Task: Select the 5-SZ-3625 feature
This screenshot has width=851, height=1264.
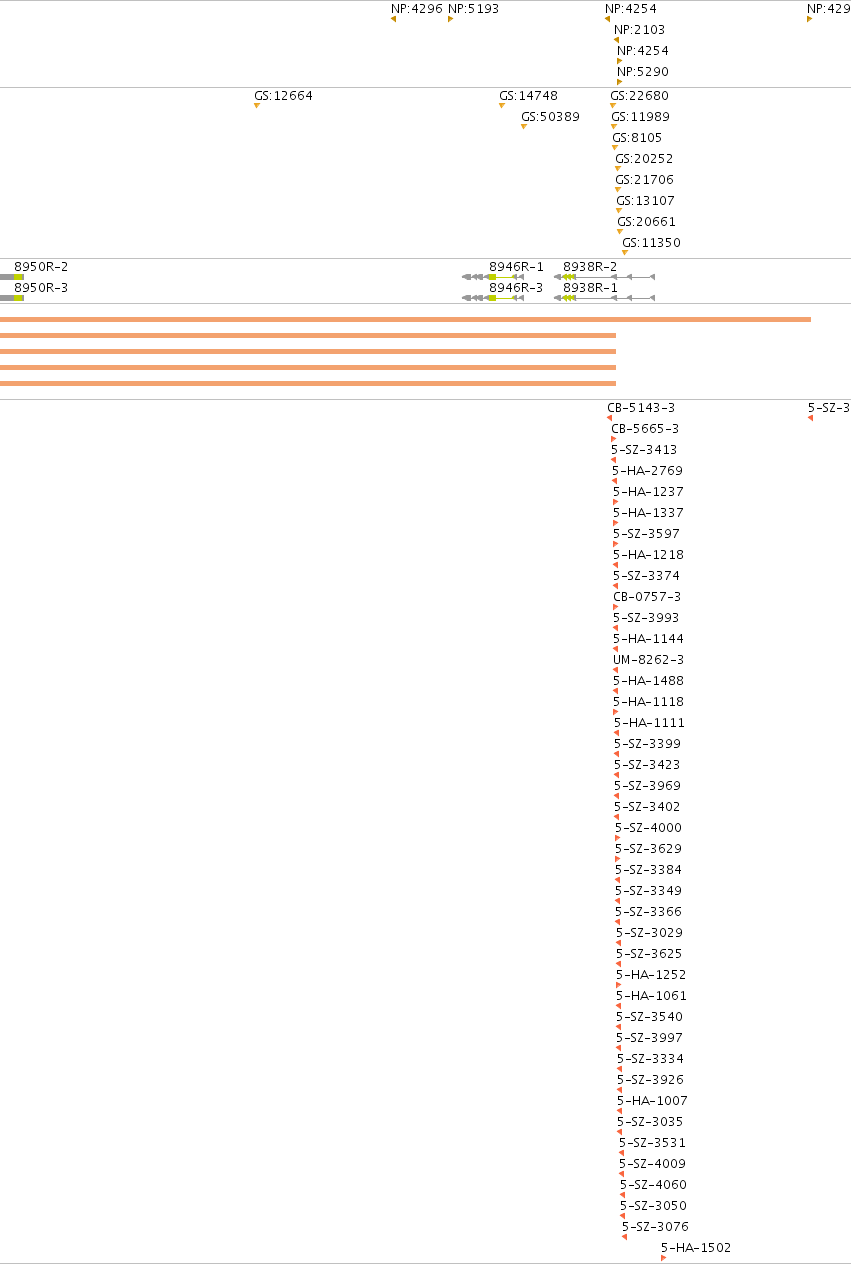Action: coord(649,954)
